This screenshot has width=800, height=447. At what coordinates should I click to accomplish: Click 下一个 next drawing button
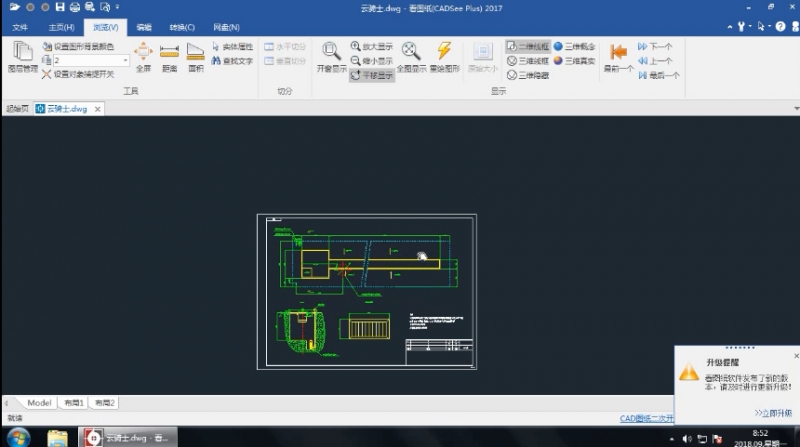pos(655,46)
